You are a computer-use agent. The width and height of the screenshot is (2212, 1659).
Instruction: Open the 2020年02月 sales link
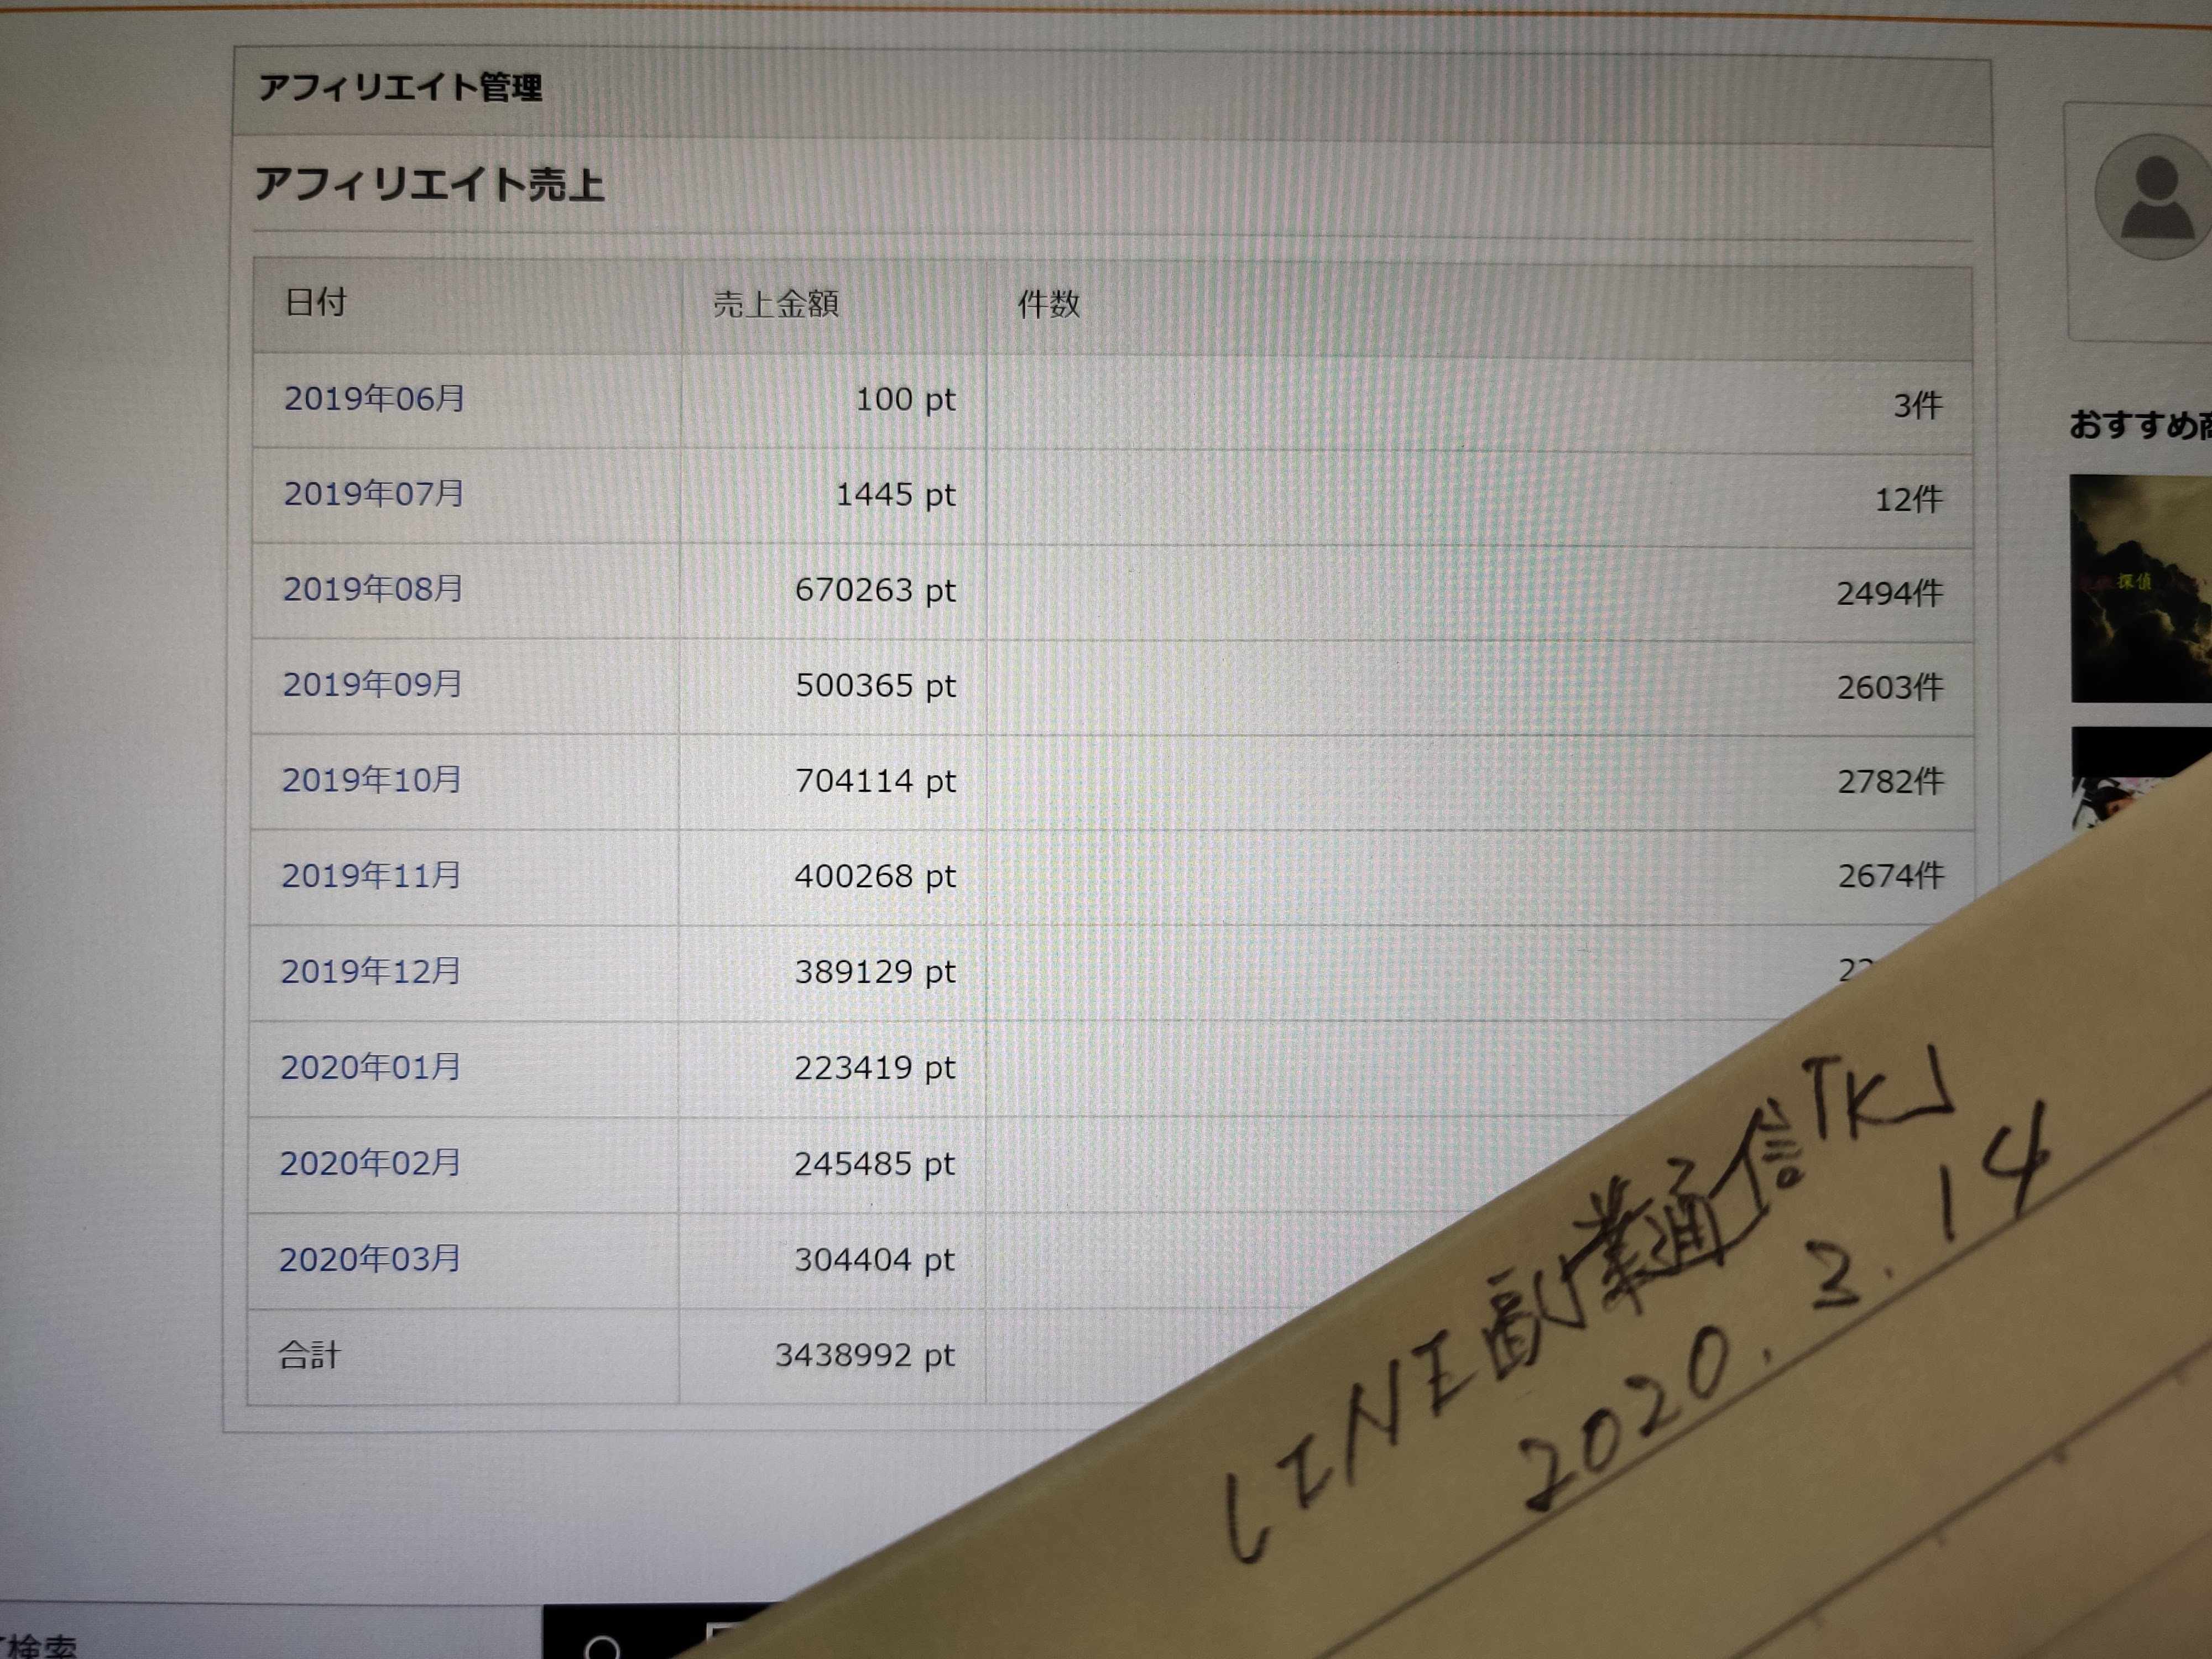pos(370,1163)
